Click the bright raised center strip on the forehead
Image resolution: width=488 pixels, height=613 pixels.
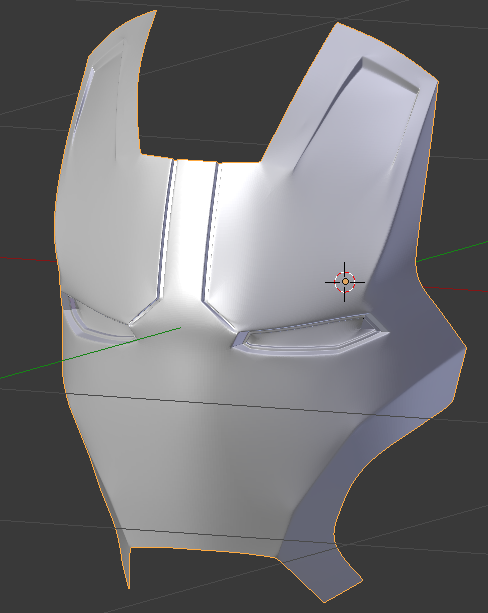click(x=190, y=231)
